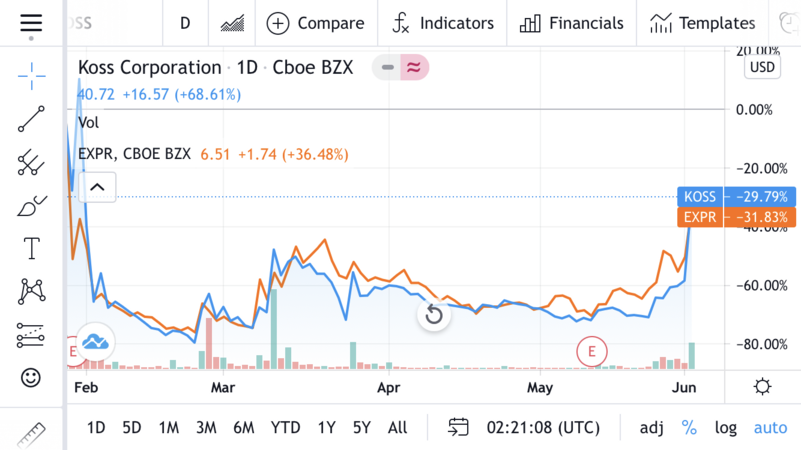Toggle percent scale mode

tap(689, 428)
